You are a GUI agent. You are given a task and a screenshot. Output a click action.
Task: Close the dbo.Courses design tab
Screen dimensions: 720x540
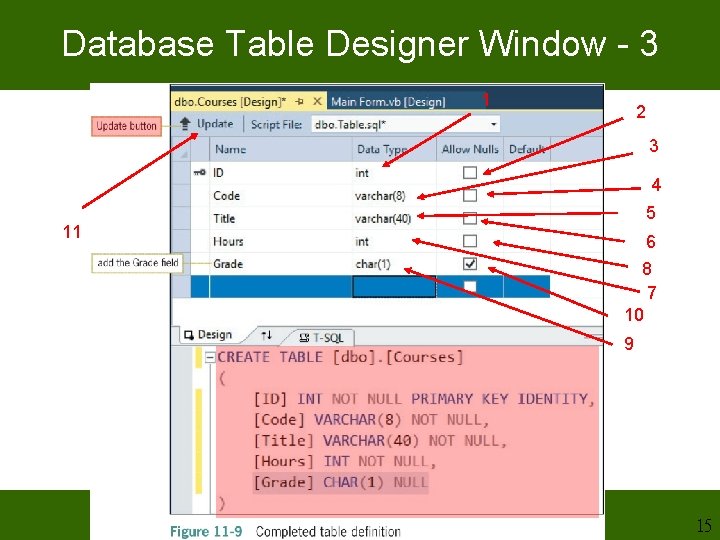(317, 101)
